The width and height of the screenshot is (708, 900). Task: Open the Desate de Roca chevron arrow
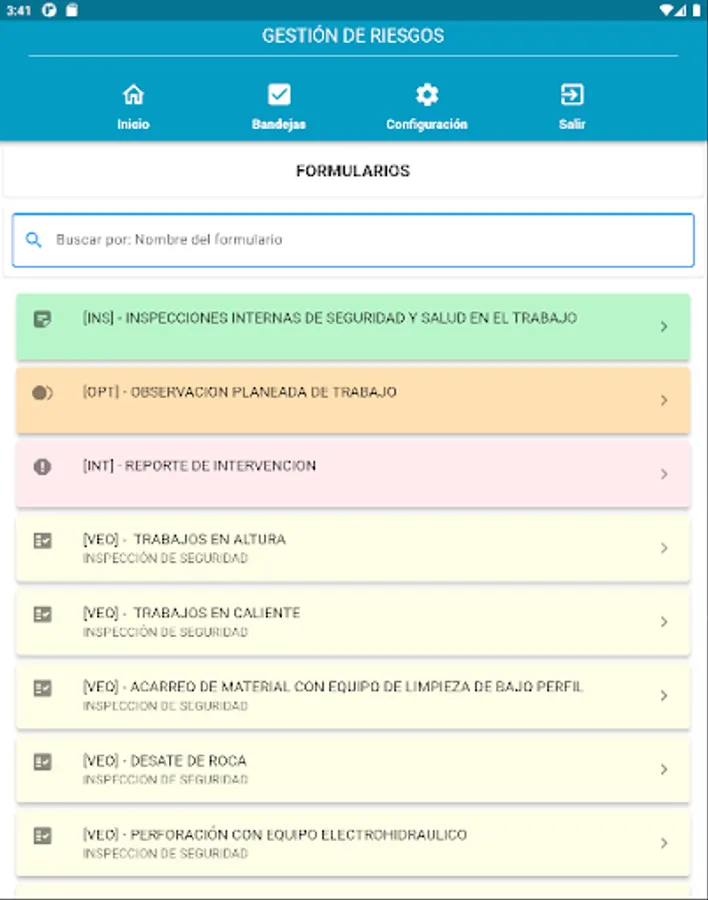pos(664,769)
